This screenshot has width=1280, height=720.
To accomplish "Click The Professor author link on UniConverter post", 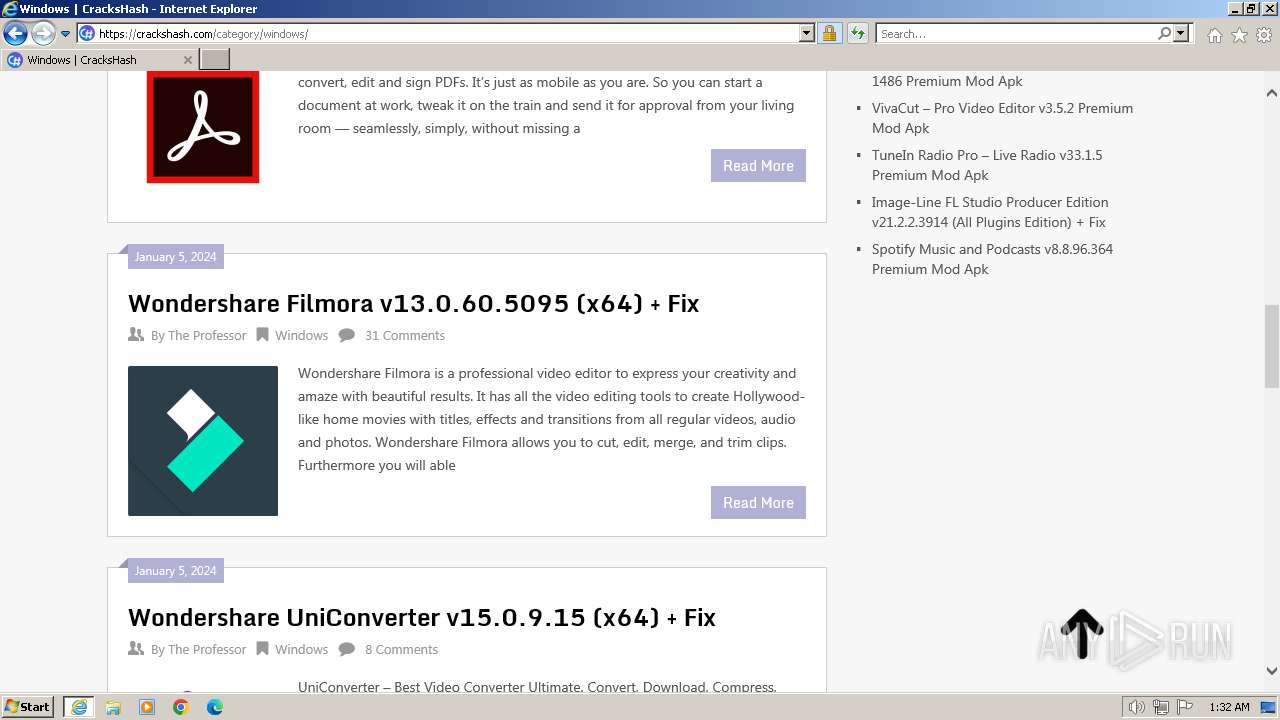I will (207, 650).
